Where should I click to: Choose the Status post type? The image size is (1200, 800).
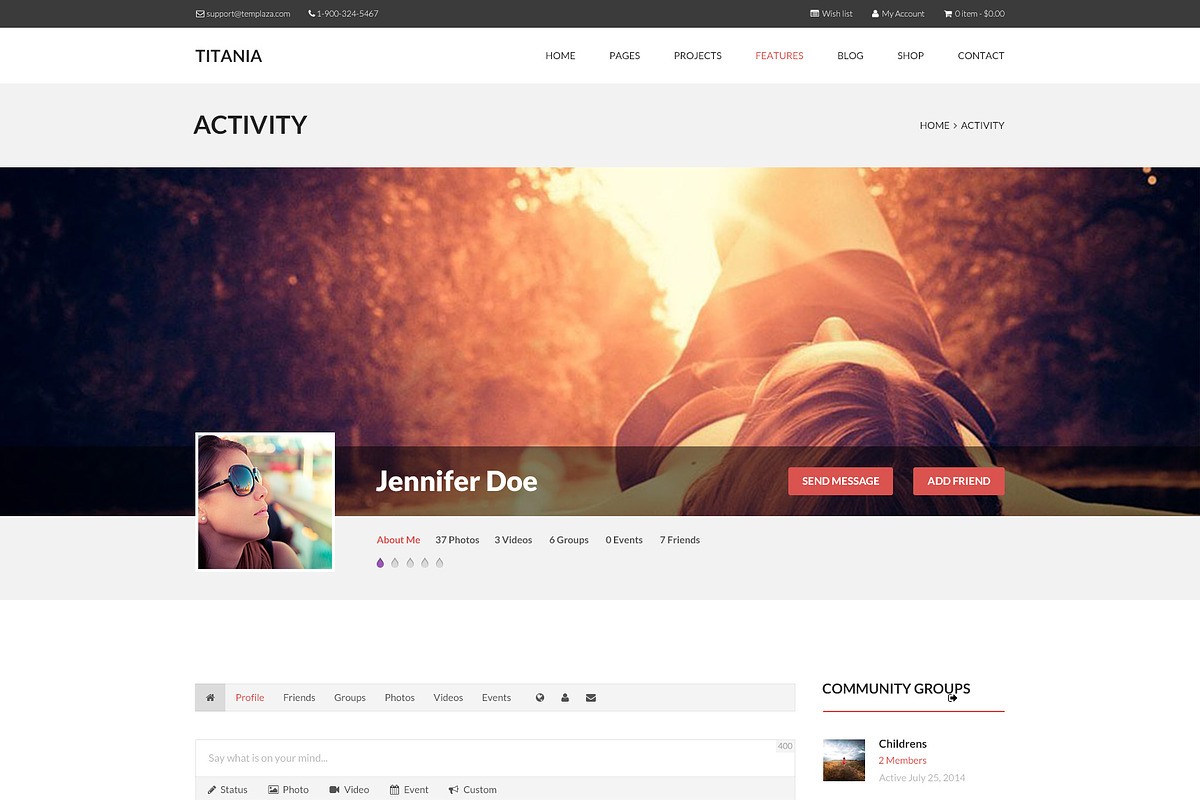click(228, 790)
